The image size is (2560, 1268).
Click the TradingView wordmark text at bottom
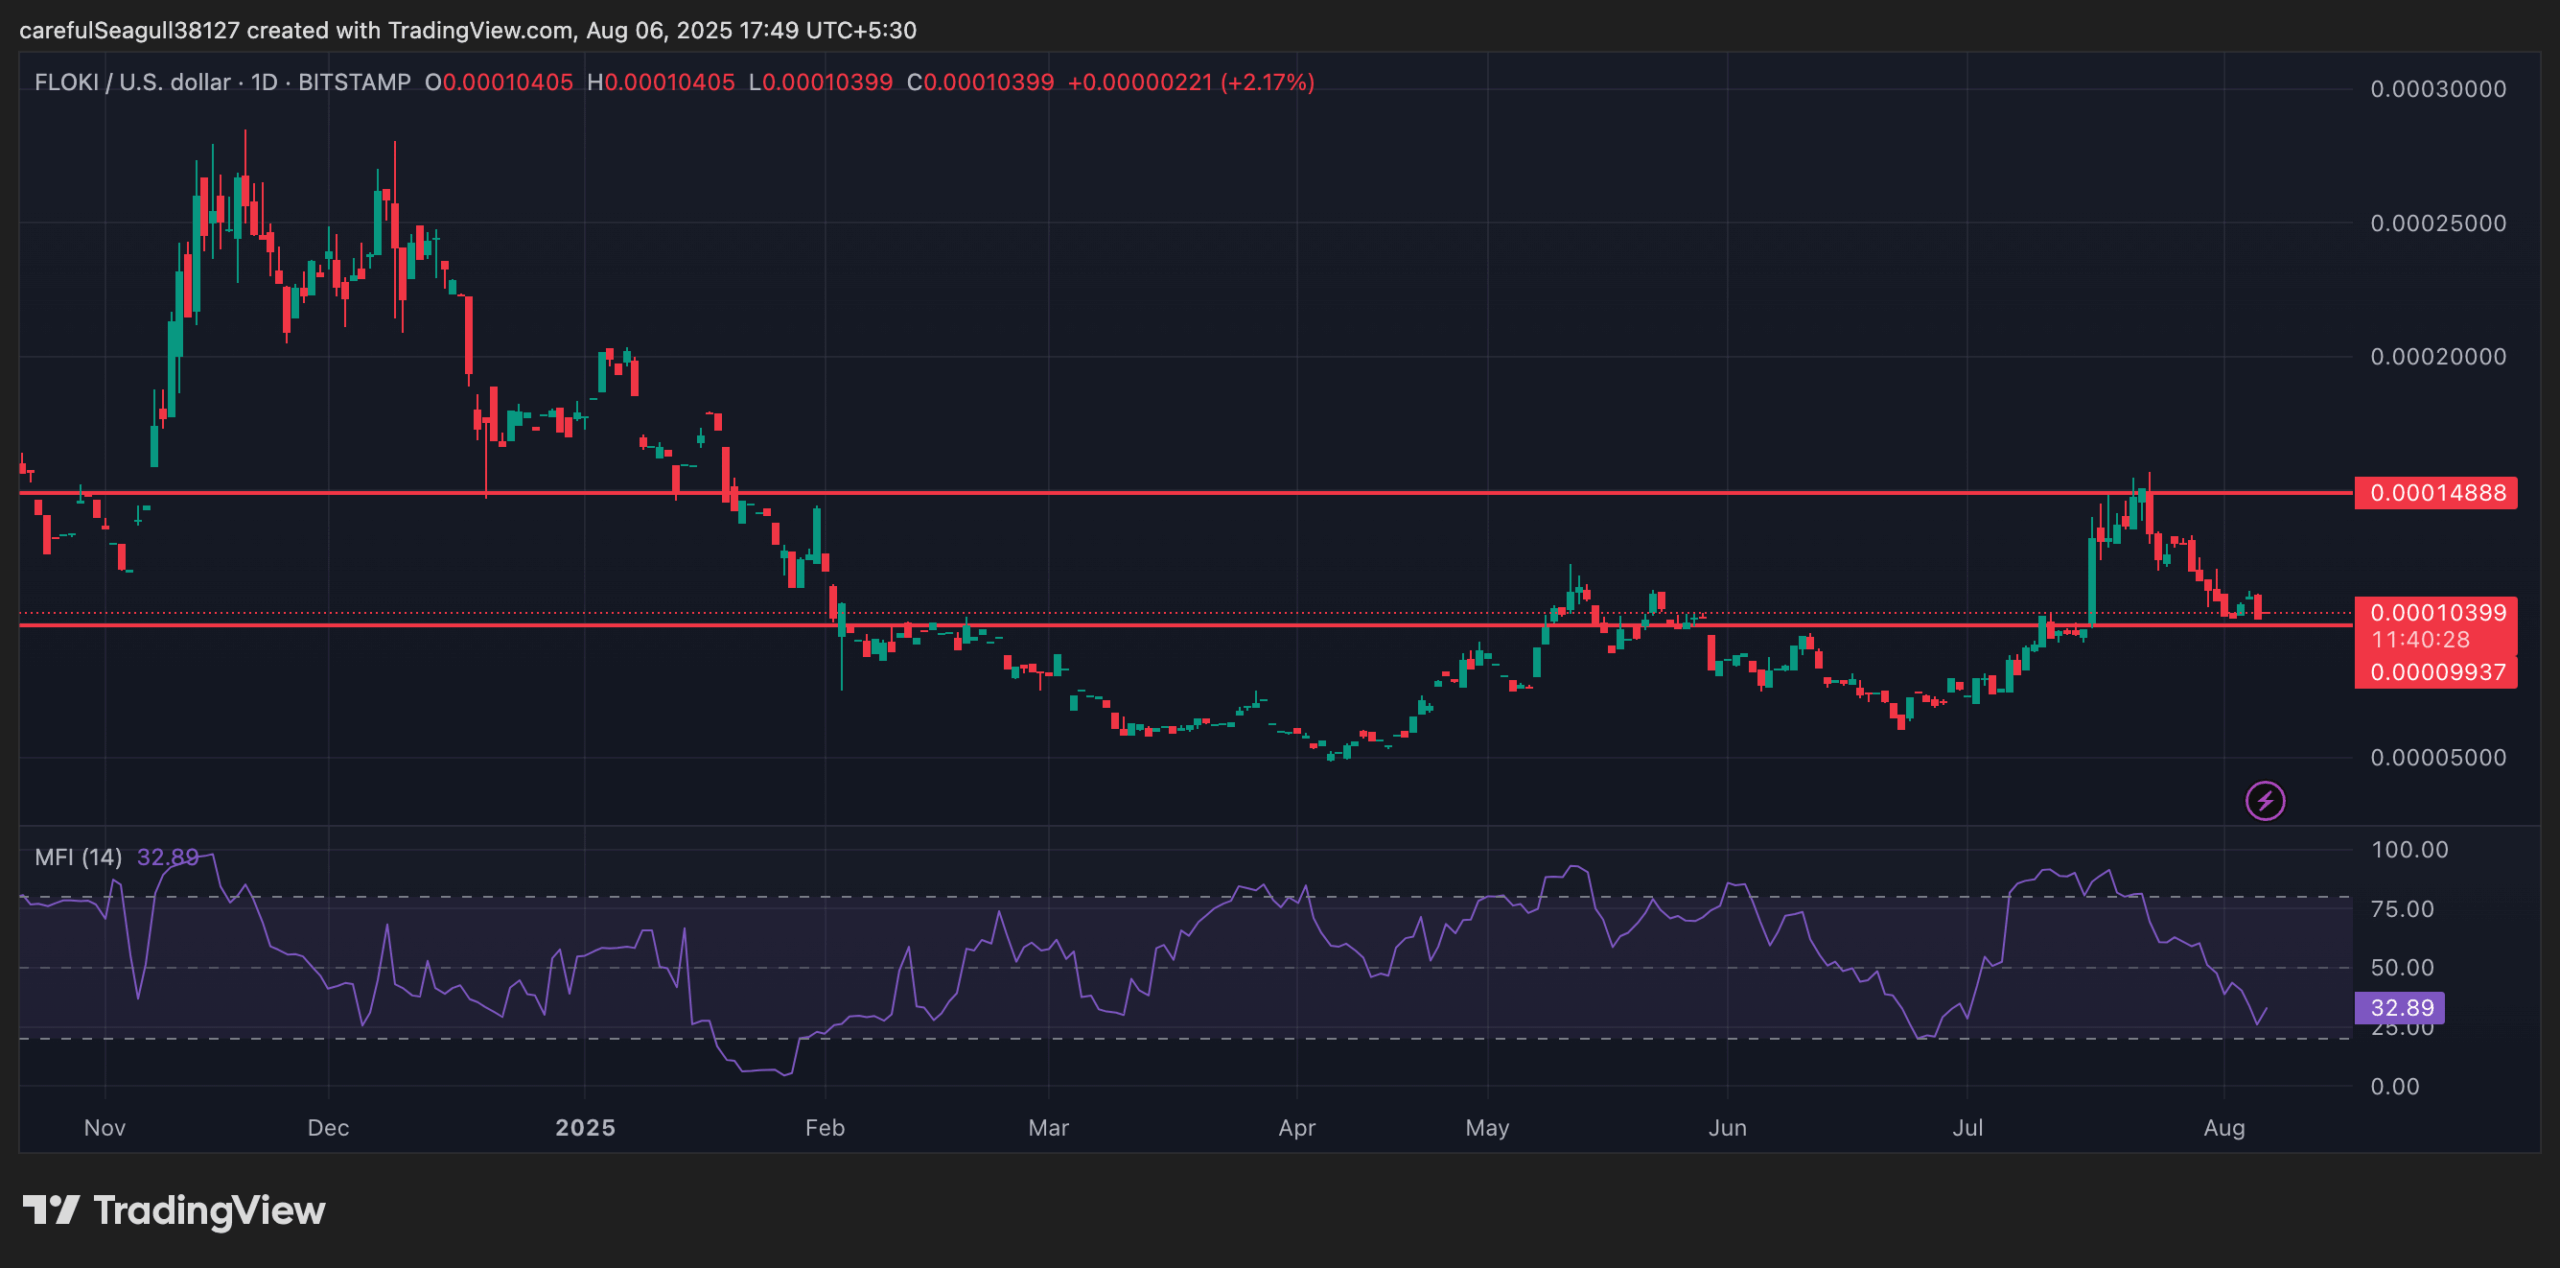pos(209,1210)
